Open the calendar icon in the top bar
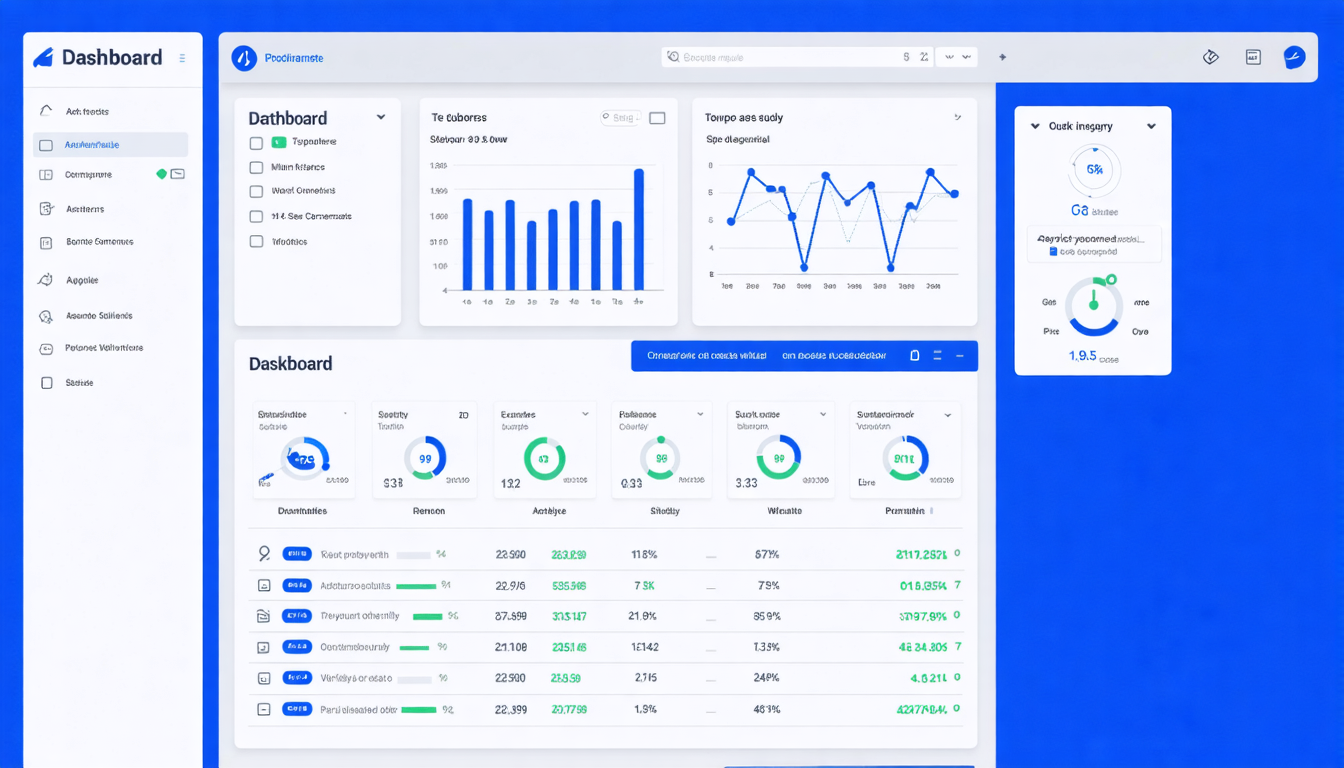 [x=1253, y=57]
